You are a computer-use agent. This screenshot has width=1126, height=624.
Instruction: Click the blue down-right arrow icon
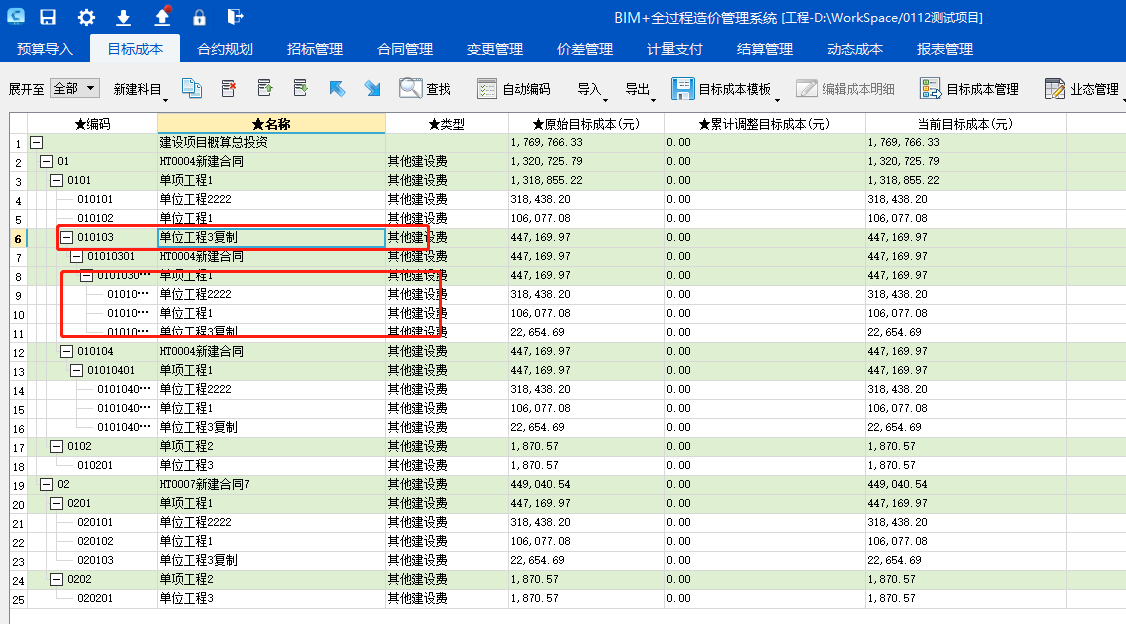coord(372,88)
